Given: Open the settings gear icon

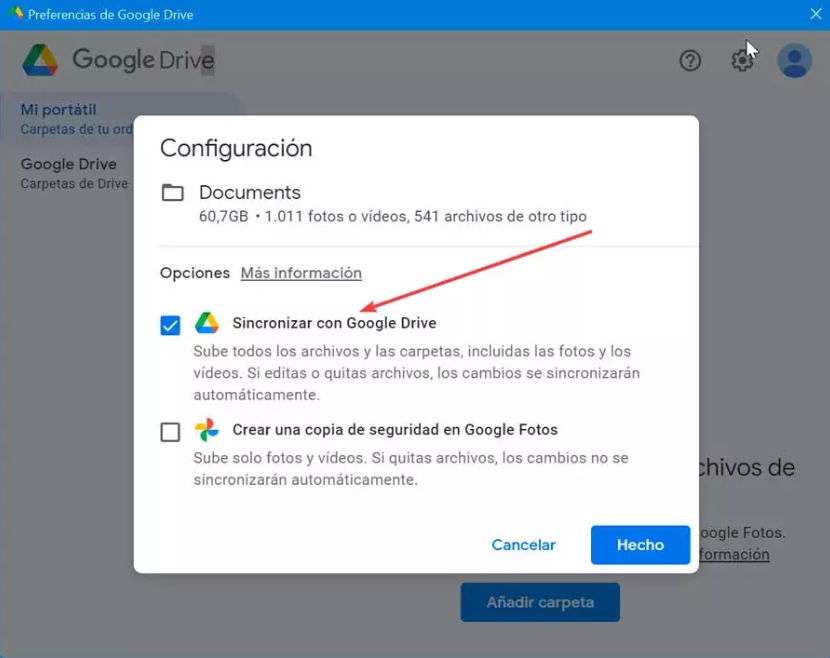Looking at the screenshot, I should pyautogui.click(x=742, y=61).
